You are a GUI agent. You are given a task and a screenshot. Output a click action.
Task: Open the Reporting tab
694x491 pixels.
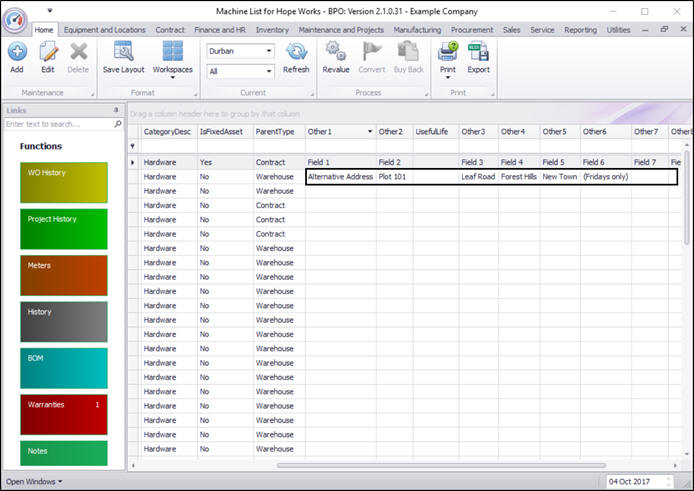(580, 30)
